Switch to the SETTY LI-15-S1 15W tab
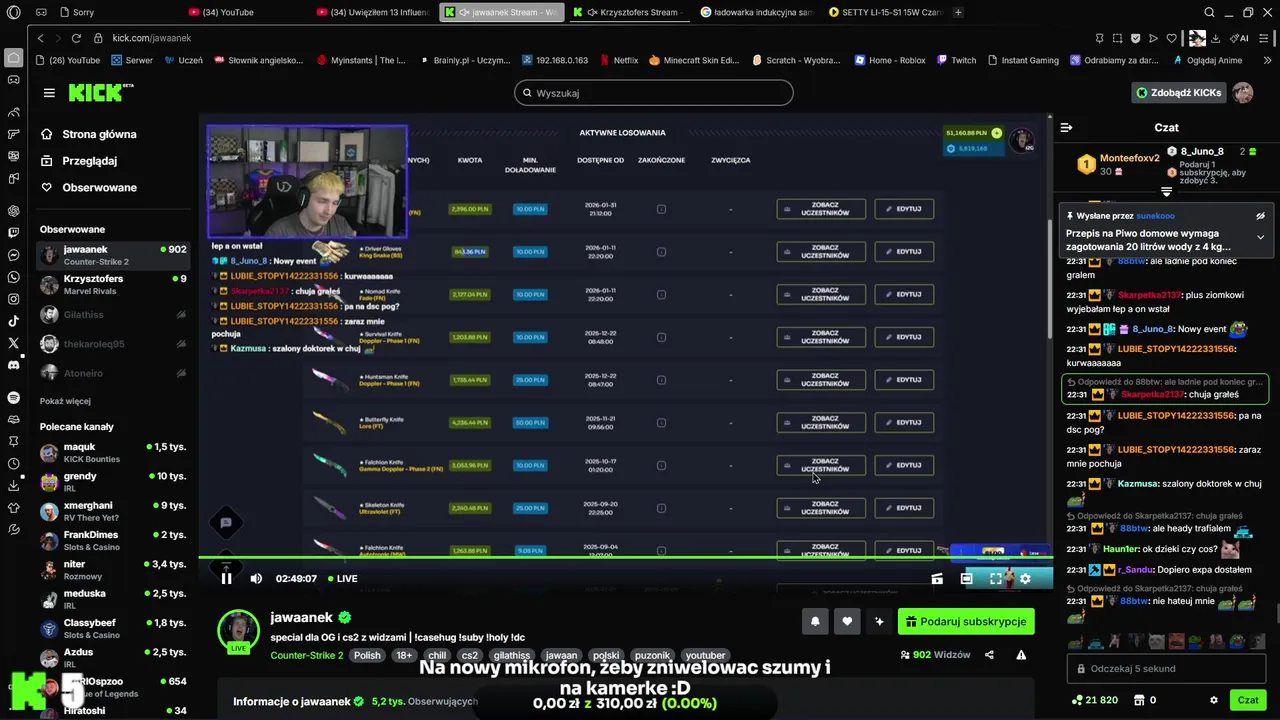This screenshot has width=1280, height=720. [x=885, y=12]
